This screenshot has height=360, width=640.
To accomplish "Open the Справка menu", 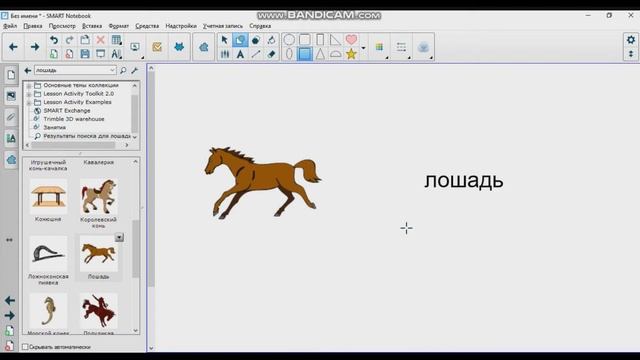I will (x=260, y=26).
